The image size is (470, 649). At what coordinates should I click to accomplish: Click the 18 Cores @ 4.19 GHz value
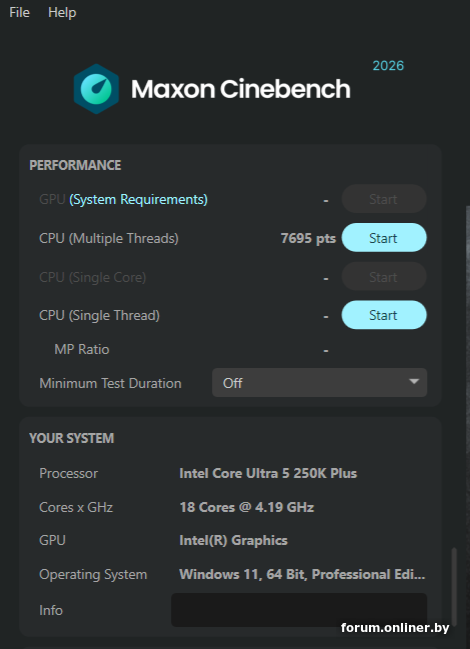(x=247, y=507)
